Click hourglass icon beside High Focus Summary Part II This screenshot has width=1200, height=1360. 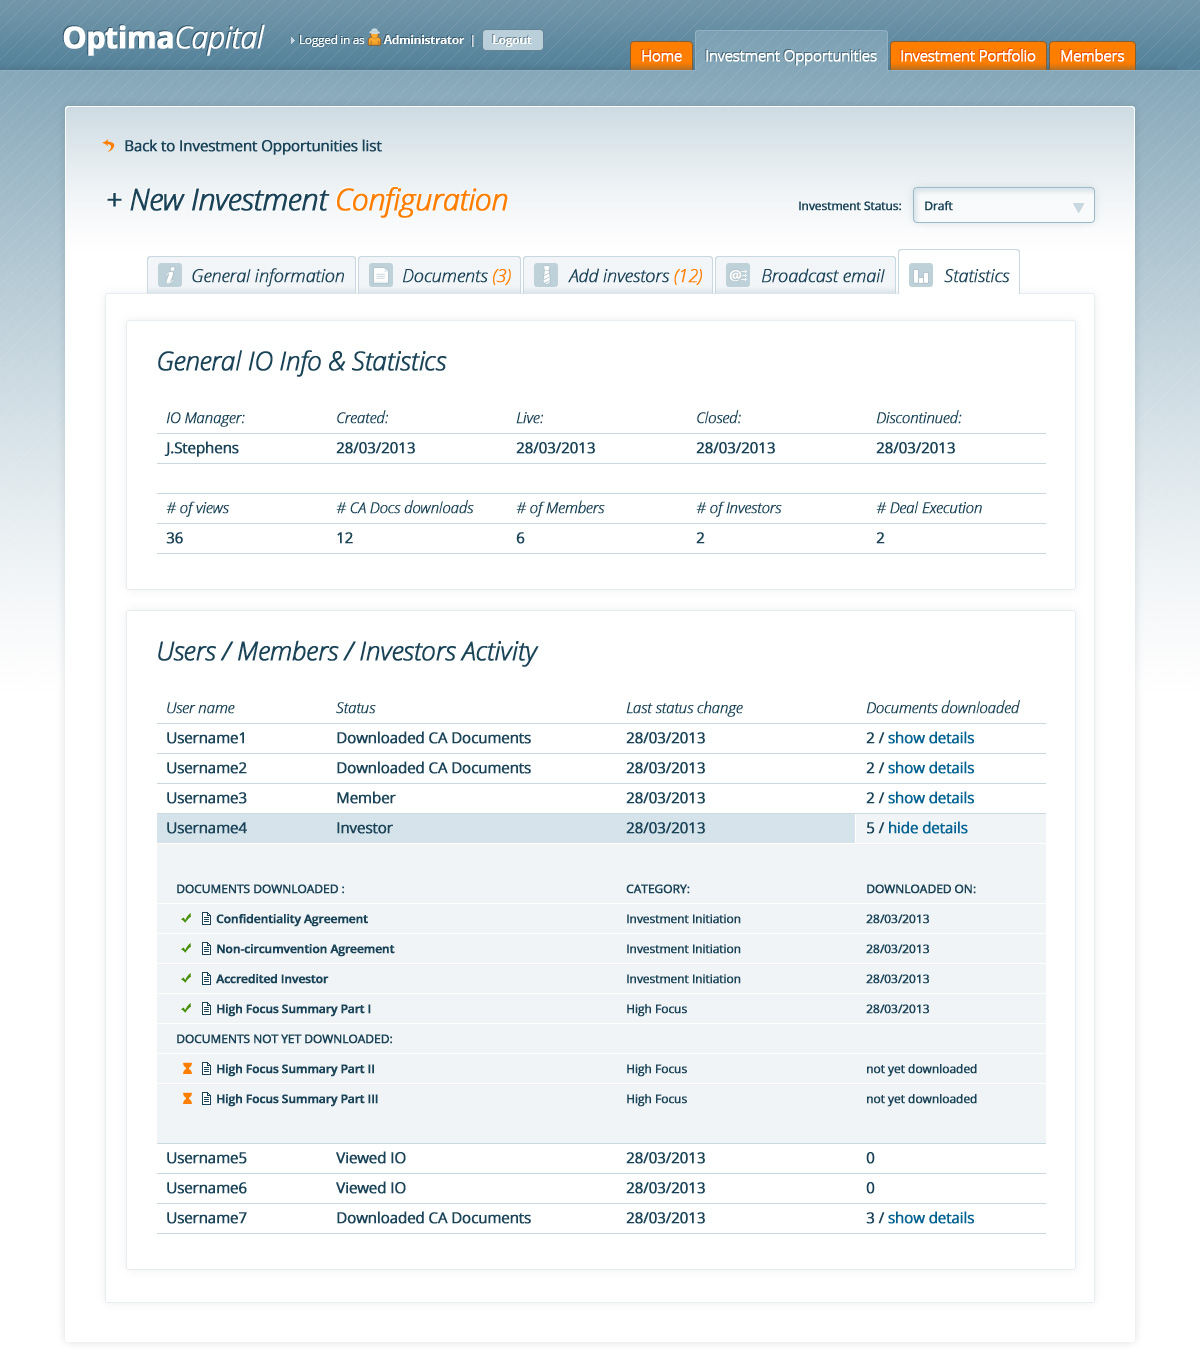(187, 1069)
